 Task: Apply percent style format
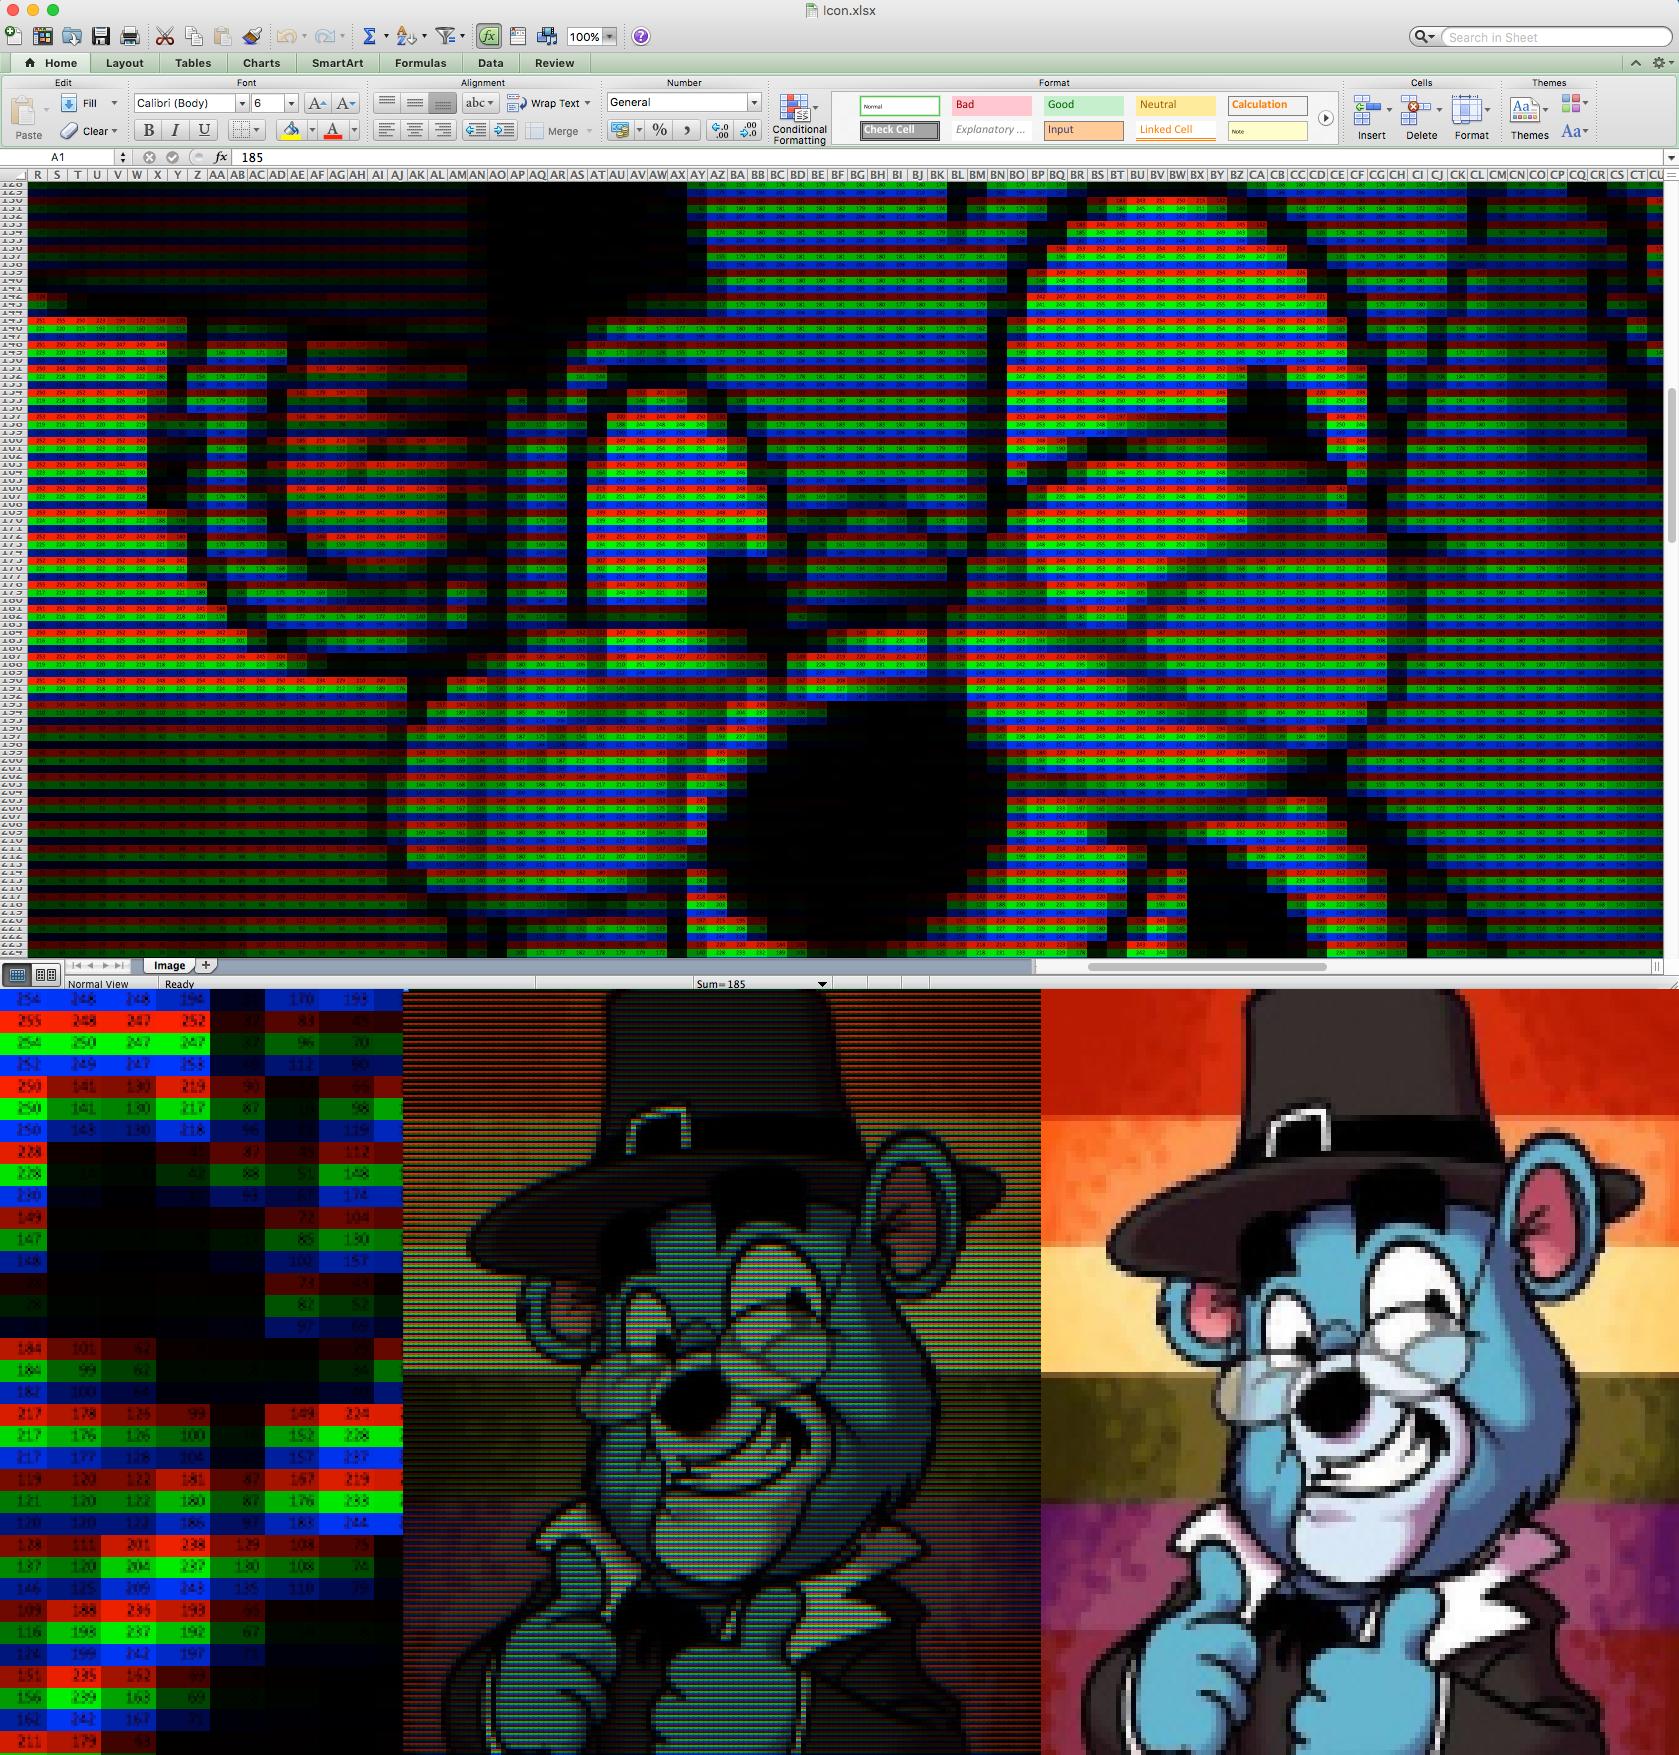coord(659,130)
